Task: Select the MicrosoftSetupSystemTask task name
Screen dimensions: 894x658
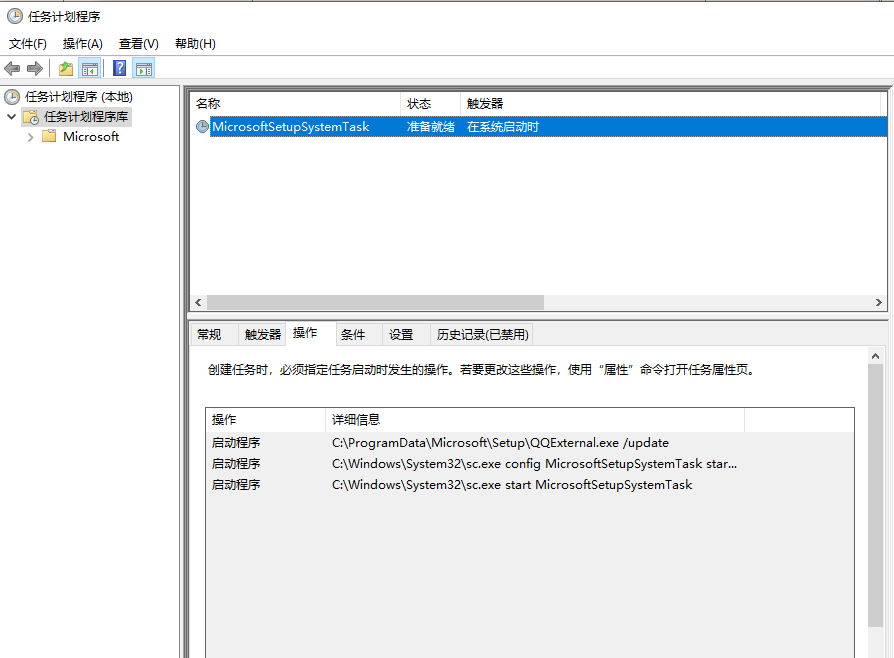Action: pos(291,127)
